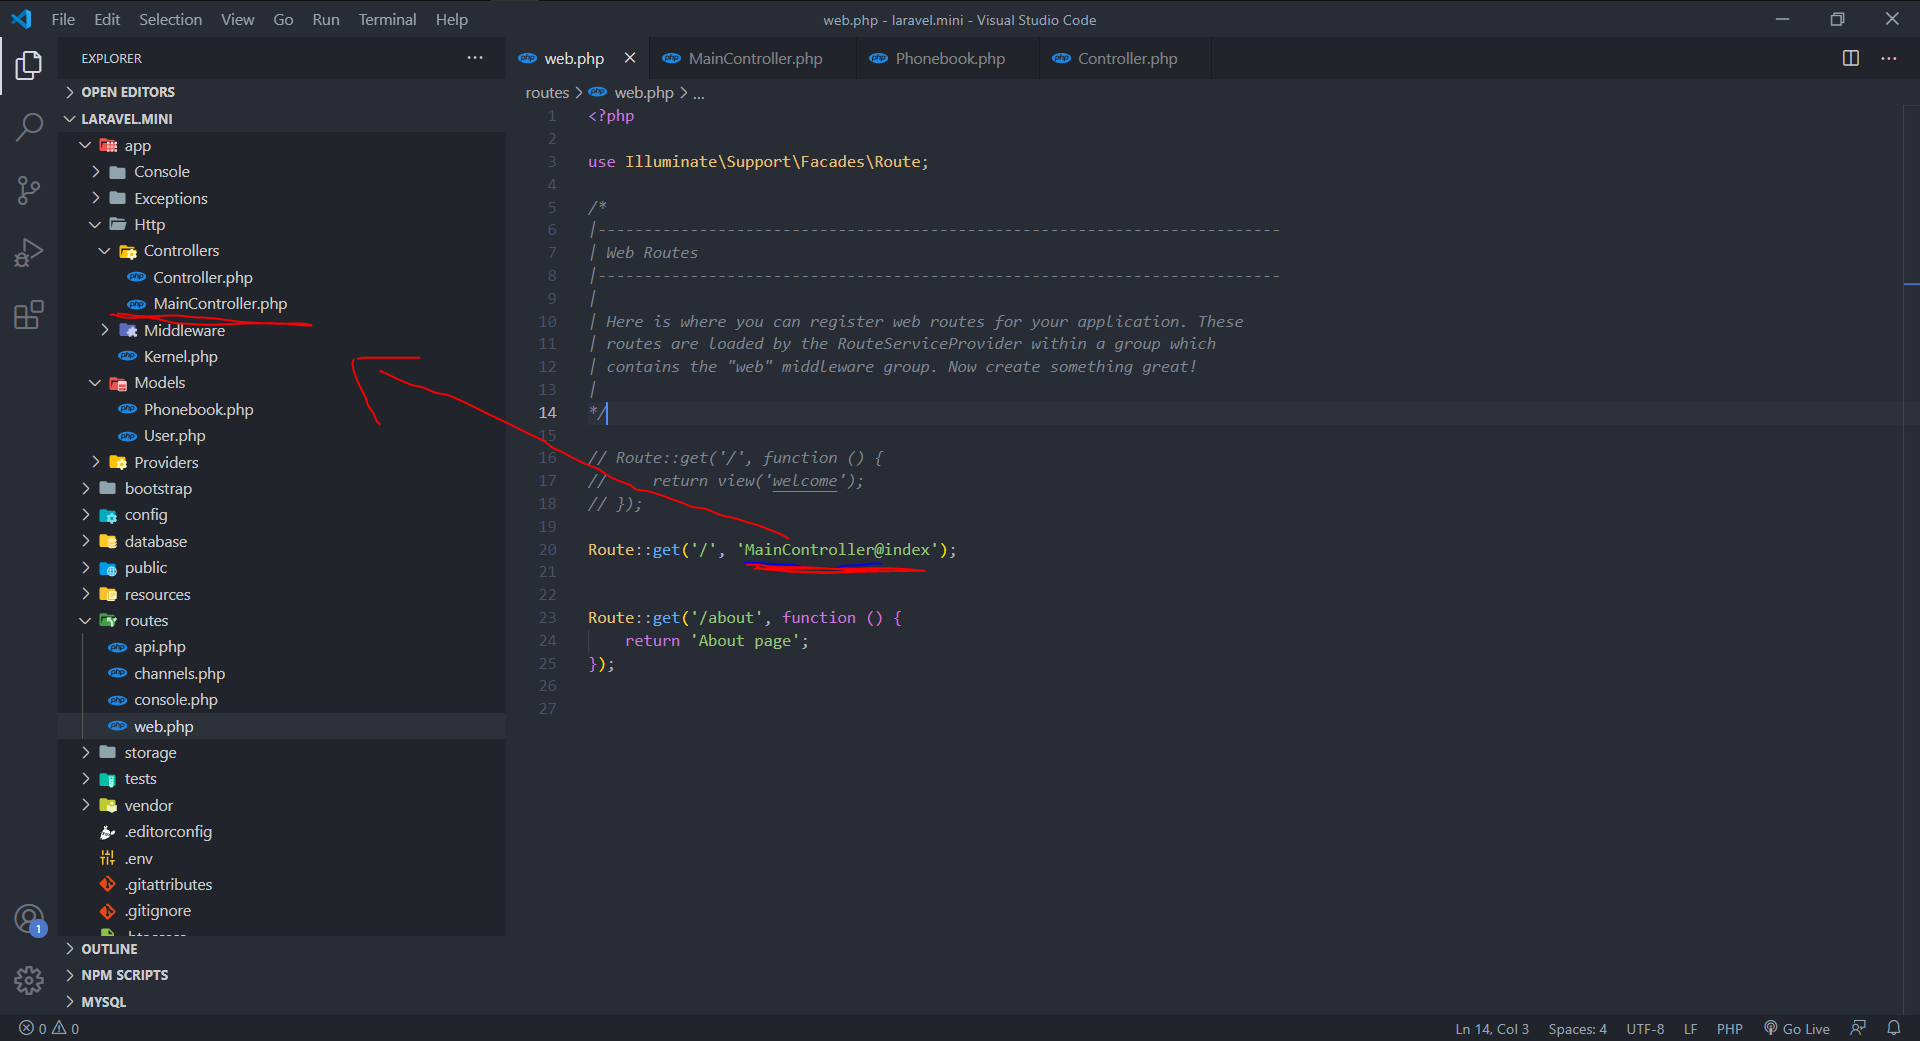Image resolution: width=1920 pixels, height=1041 pixels.
Task: Open the Explorer view in activity bar
Action: pyautogui.click(x=29, y=66)
